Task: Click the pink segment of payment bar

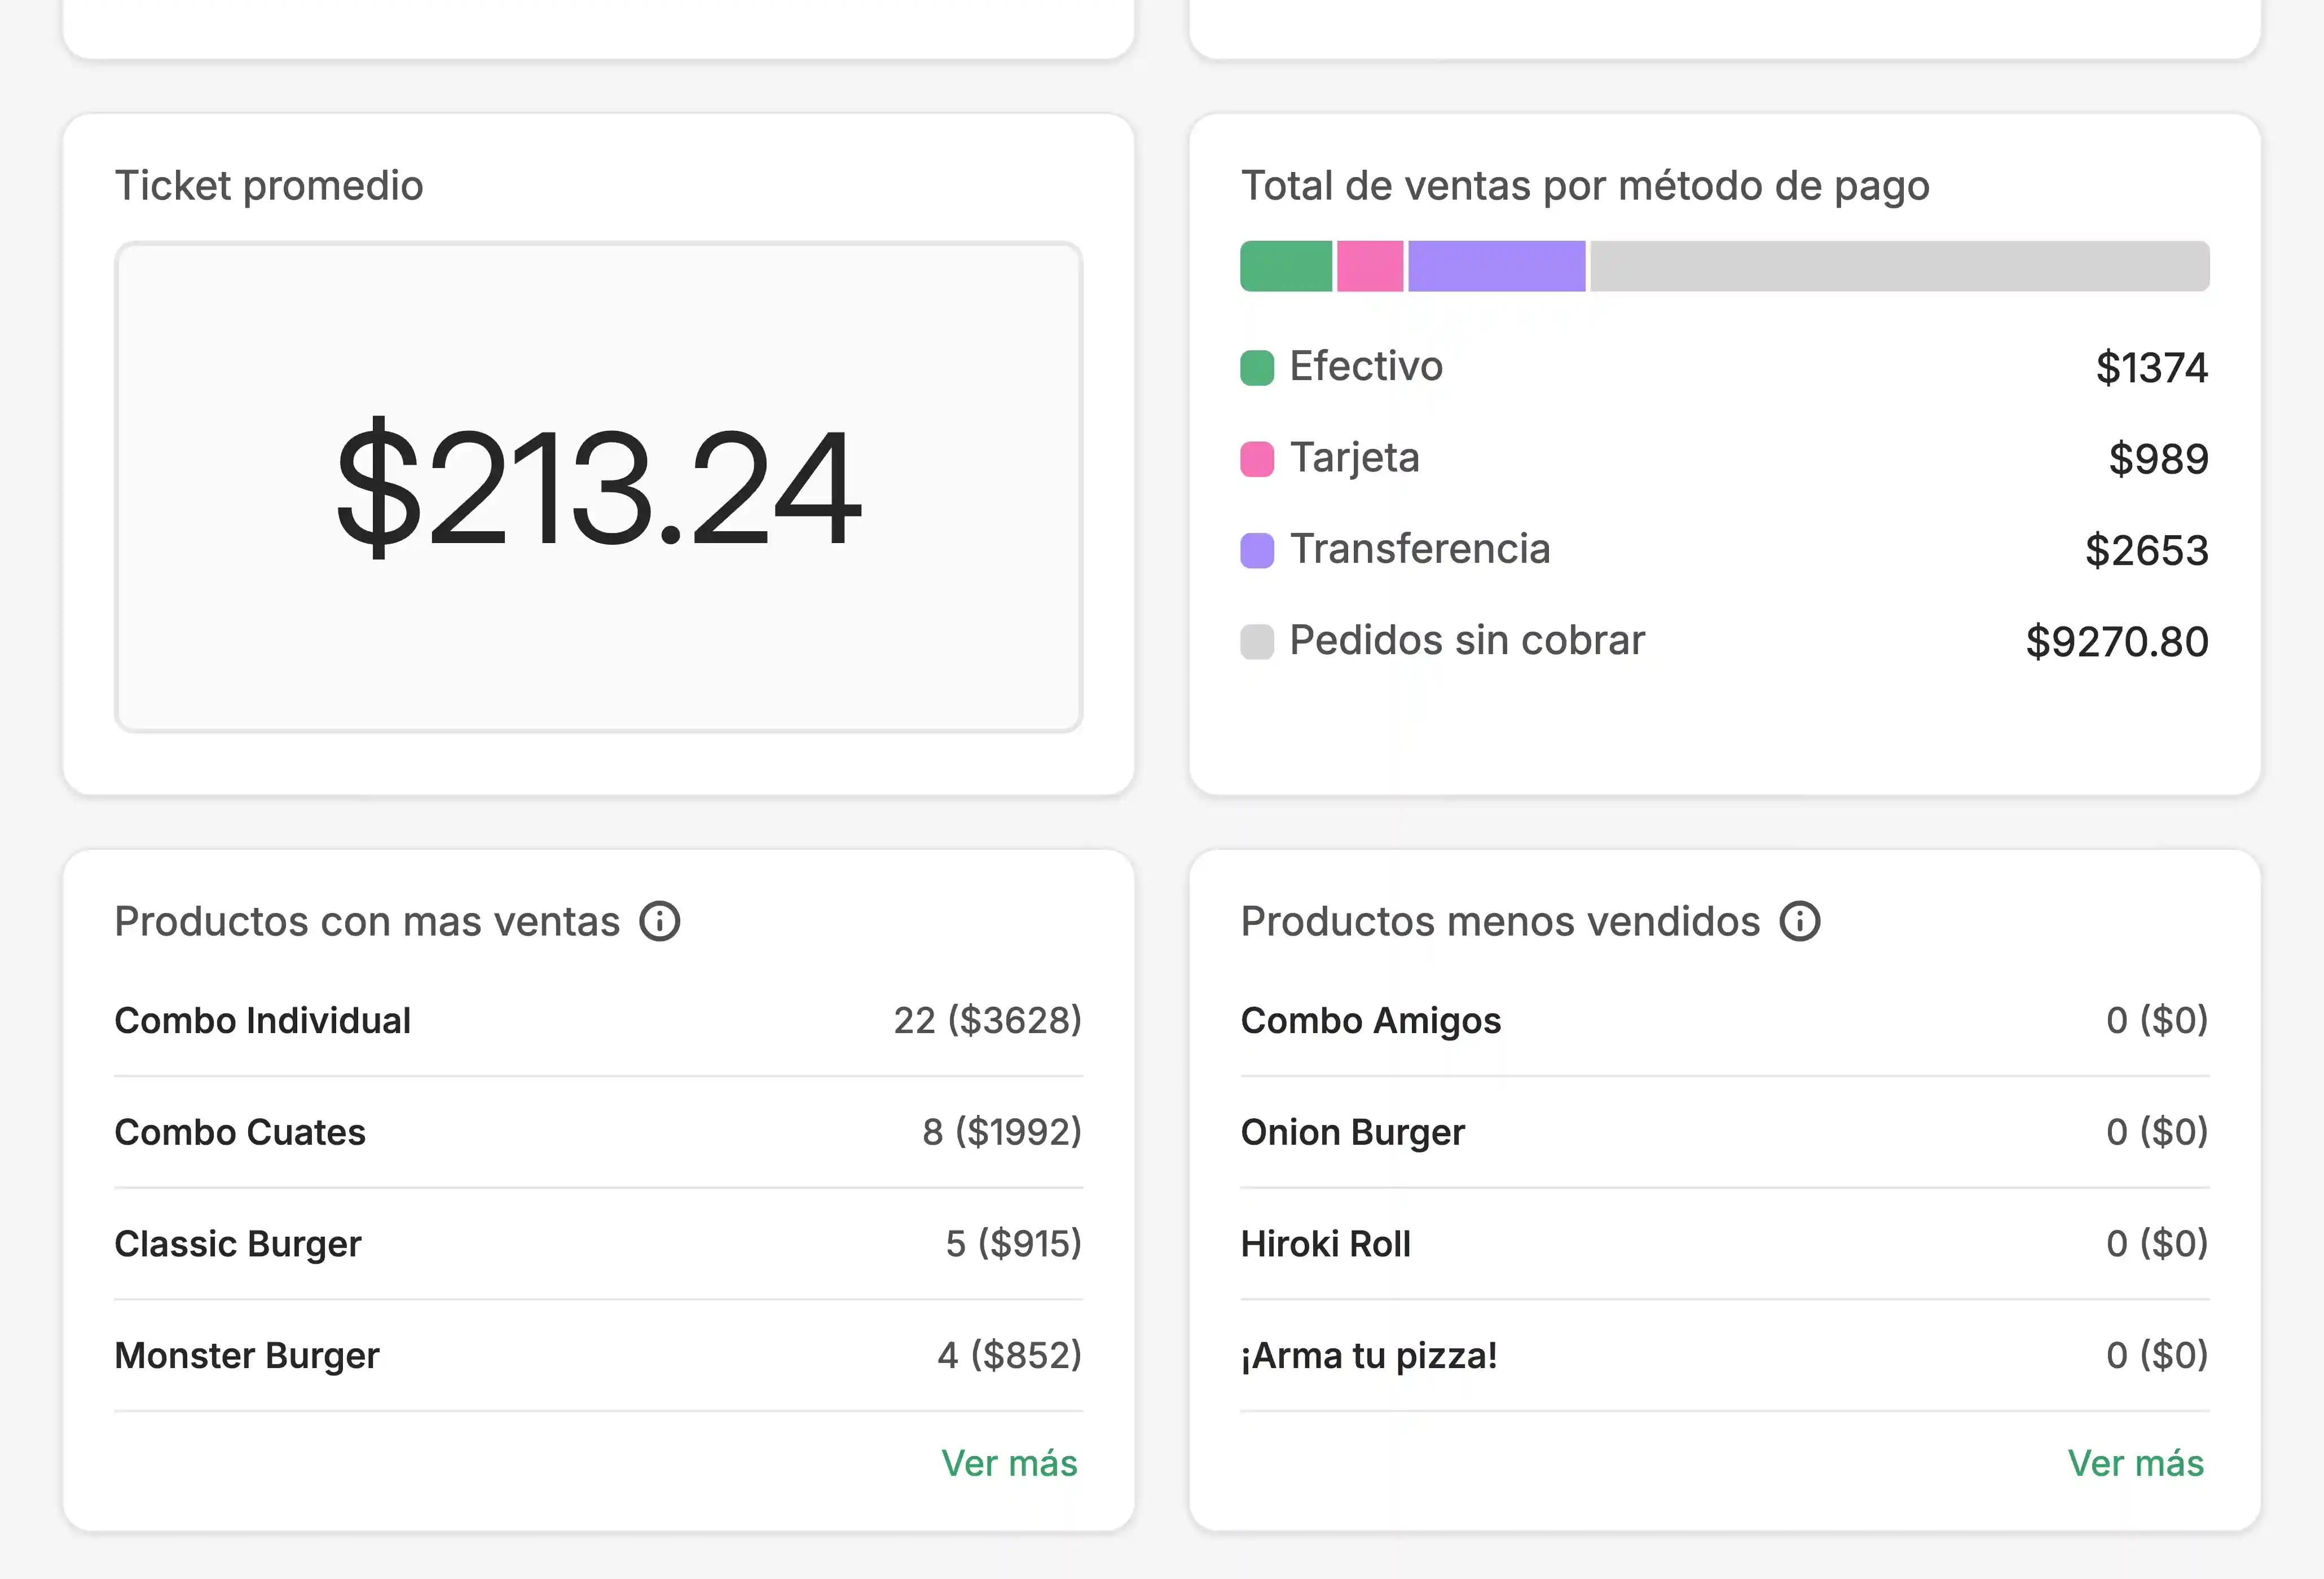Action: 1370,266
